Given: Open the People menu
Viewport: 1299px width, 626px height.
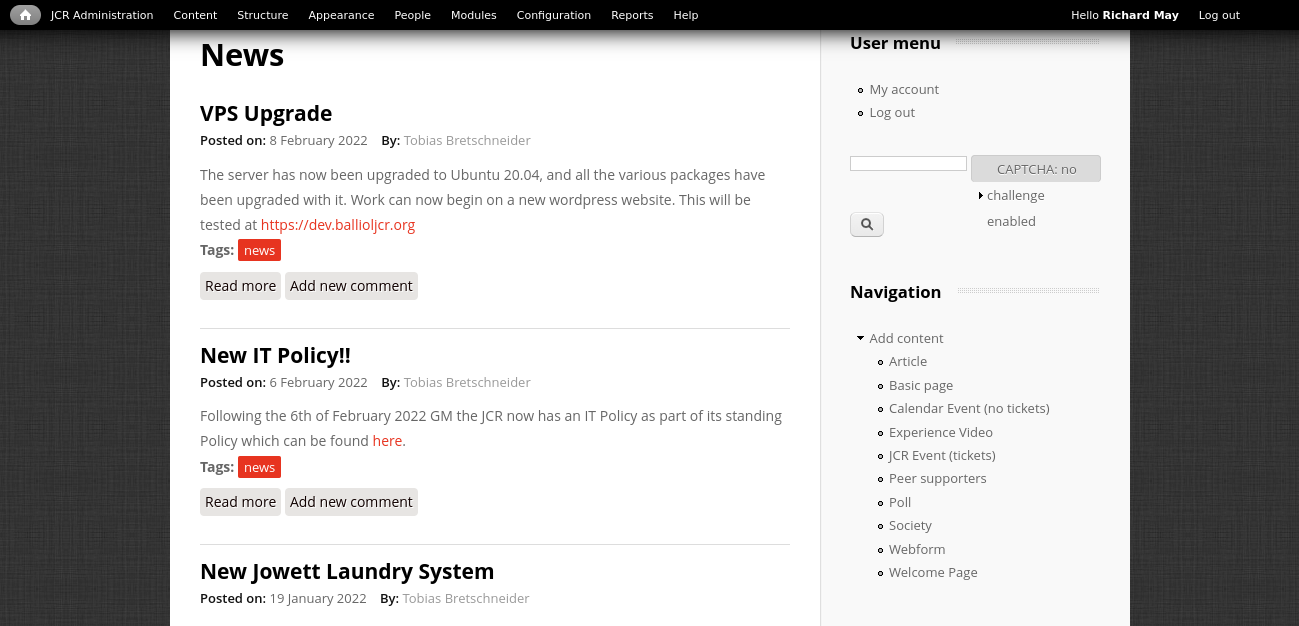Looking at the screenshot, I should point(412,14).
